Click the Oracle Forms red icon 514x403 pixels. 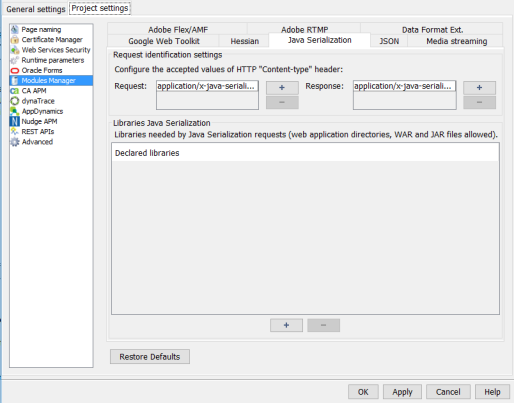pos(15,70)
